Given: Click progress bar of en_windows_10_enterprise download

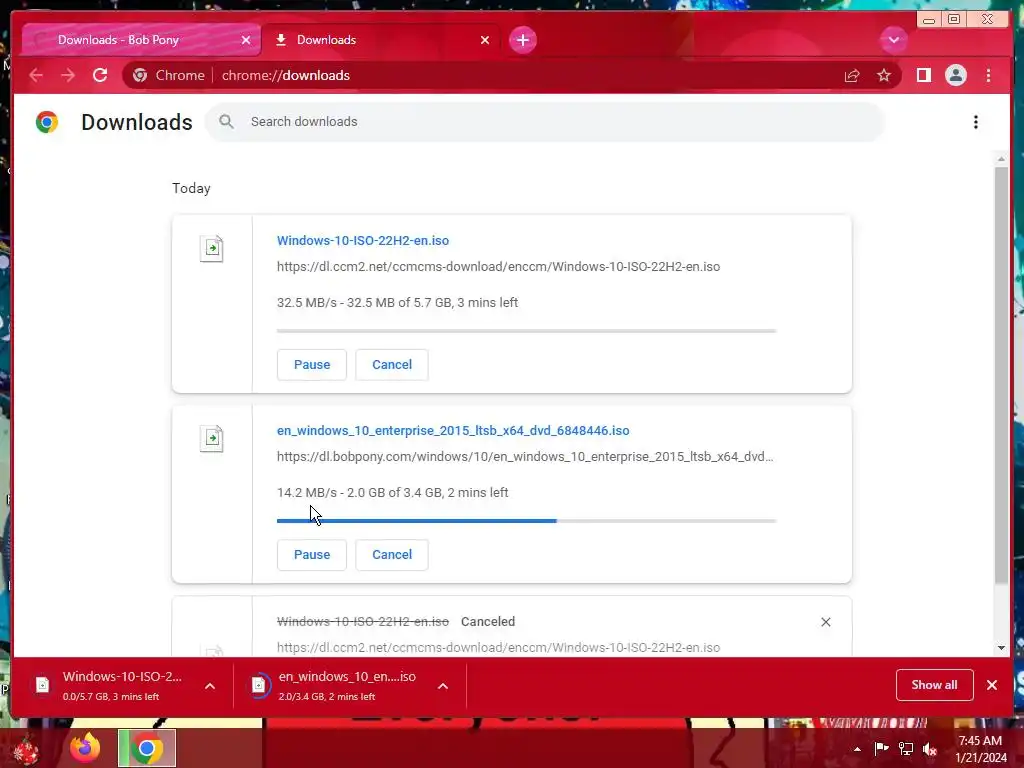Looking at the screenshot, I should [x=526, y=521].
